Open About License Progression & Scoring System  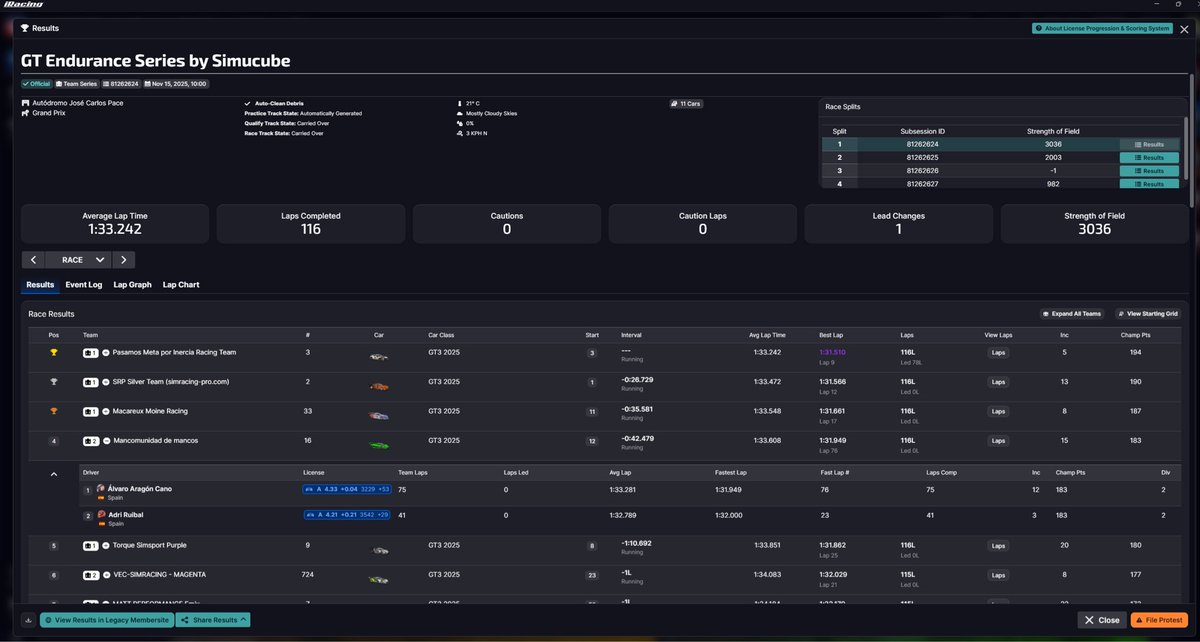tap(1102, 28)
